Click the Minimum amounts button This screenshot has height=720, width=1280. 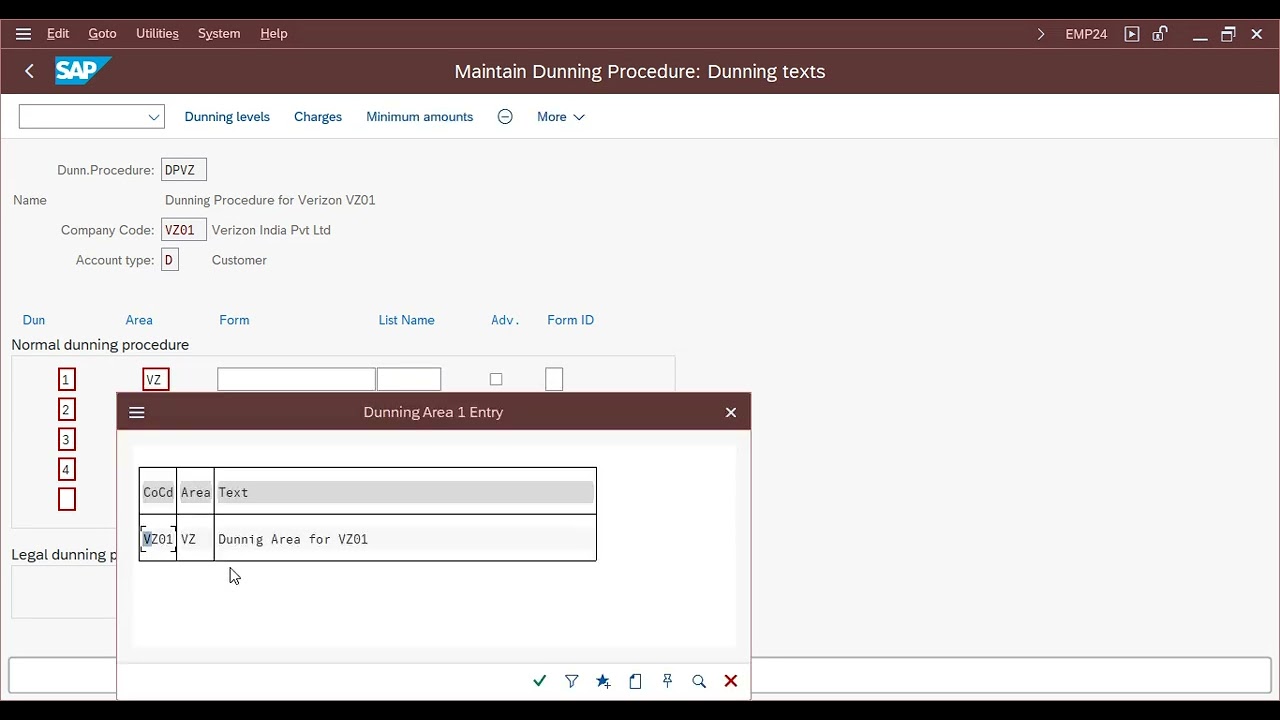419,117
